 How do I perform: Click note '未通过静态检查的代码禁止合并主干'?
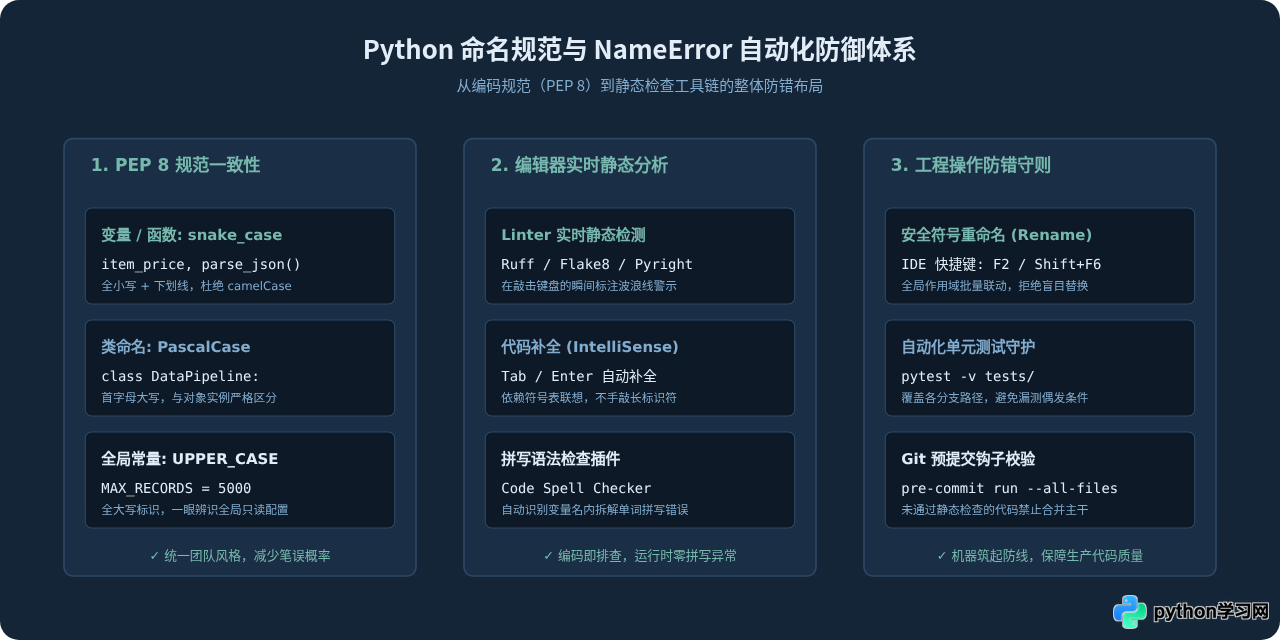pyautogui.click(x=995, y=510)
